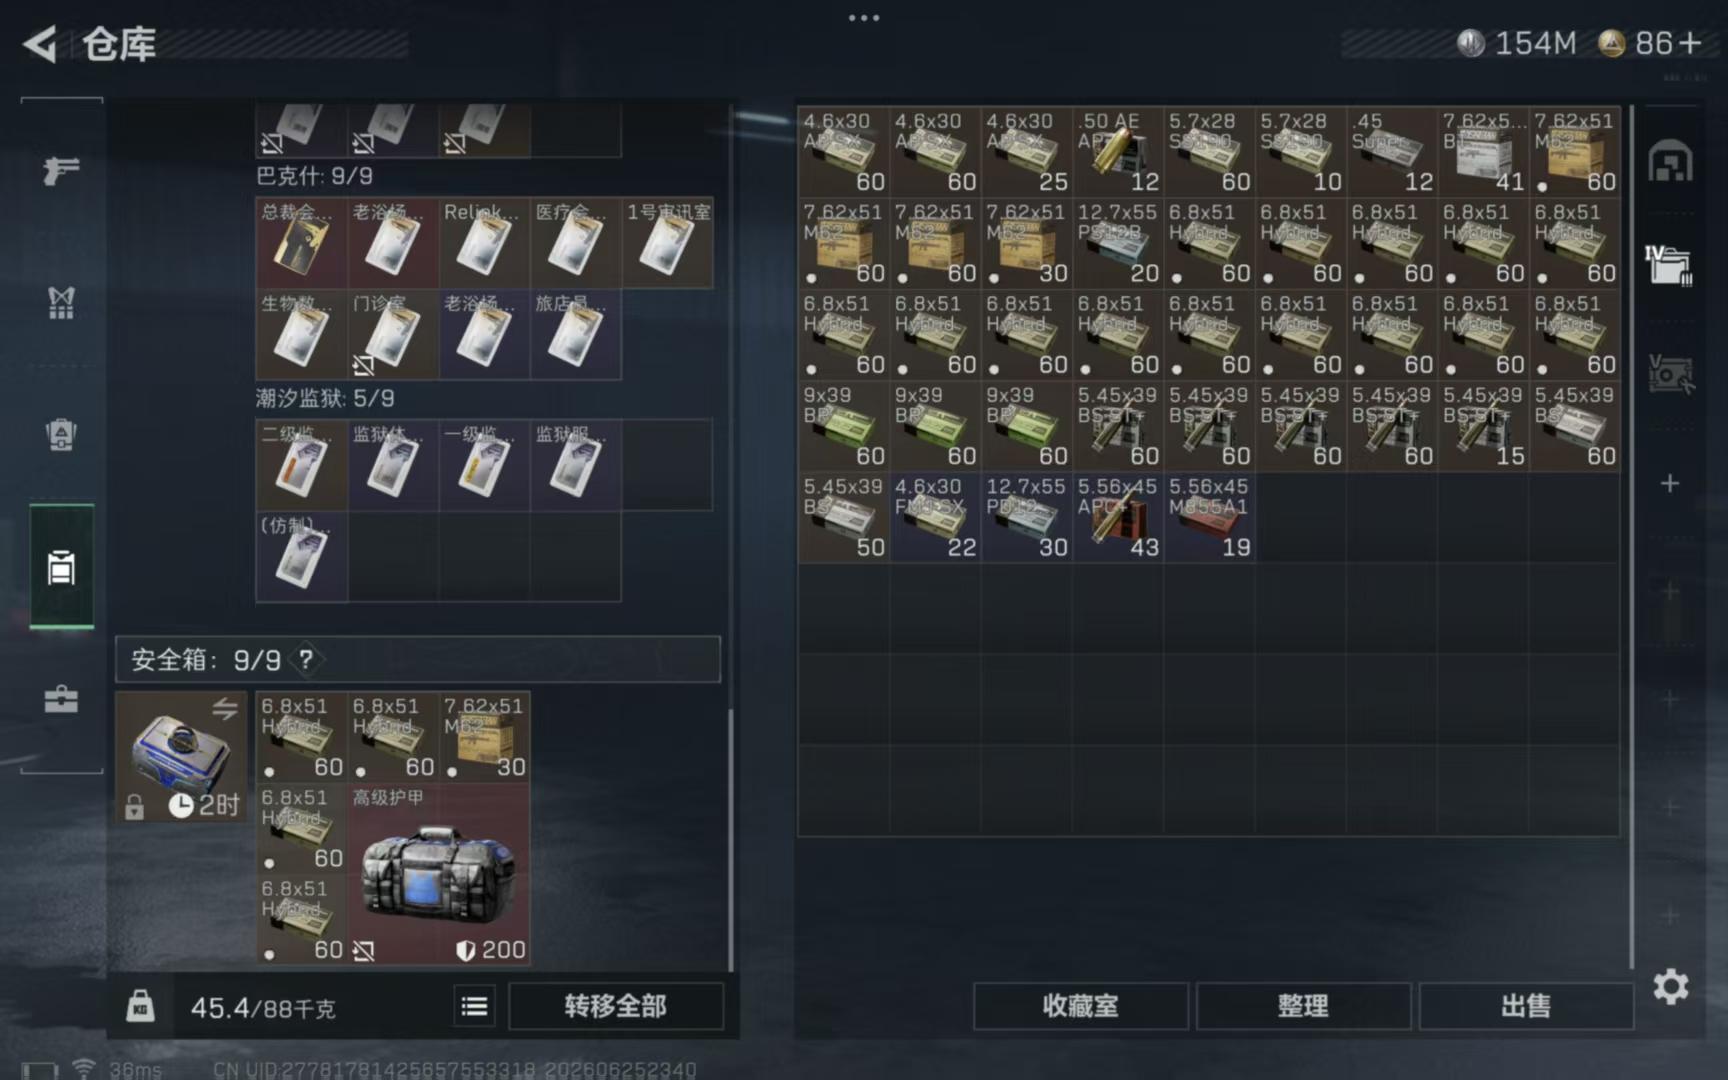Go back using the arrow beside 仓库
Image resolution: width=1728 pixels, height=1080 pixels.
(41, 44)
